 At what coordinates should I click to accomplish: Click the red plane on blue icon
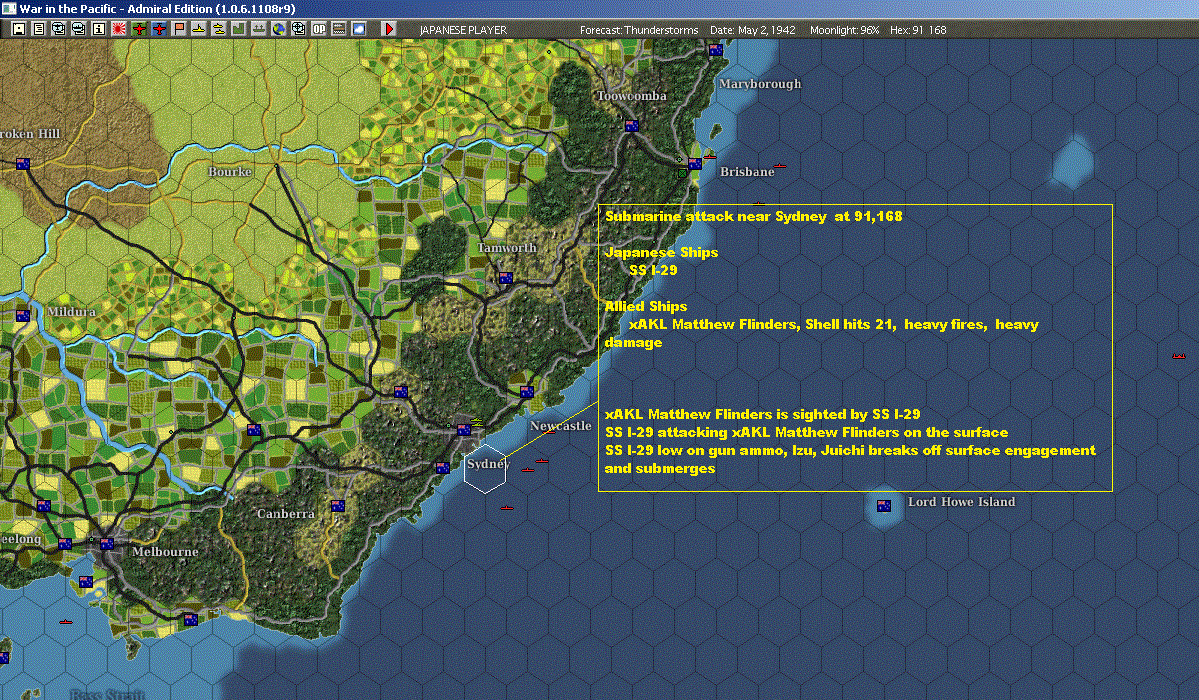(159, 29)
